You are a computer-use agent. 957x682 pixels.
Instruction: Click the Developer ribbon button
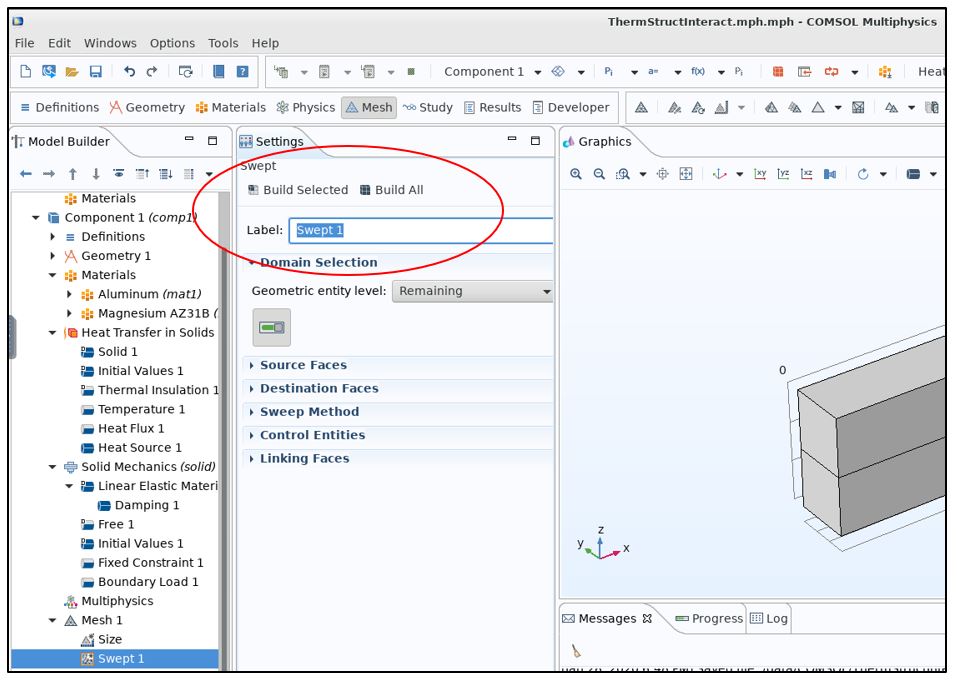[x=570, y=107]
